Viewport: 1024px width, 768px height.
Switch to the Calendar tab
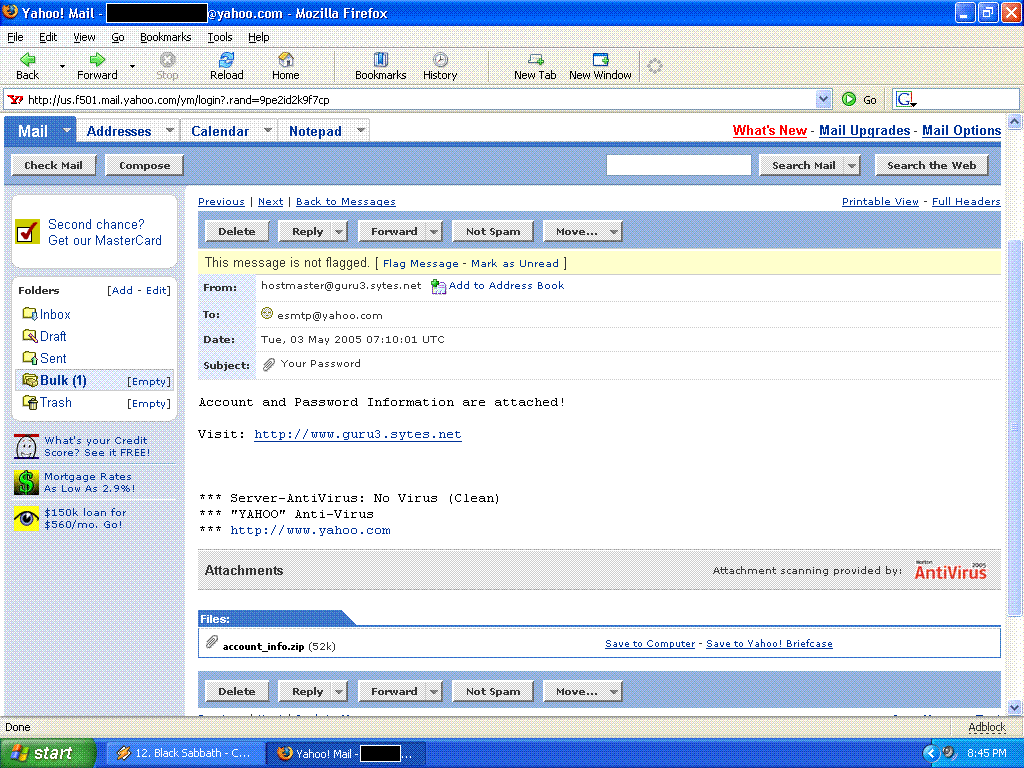click(x=219, y=131)
